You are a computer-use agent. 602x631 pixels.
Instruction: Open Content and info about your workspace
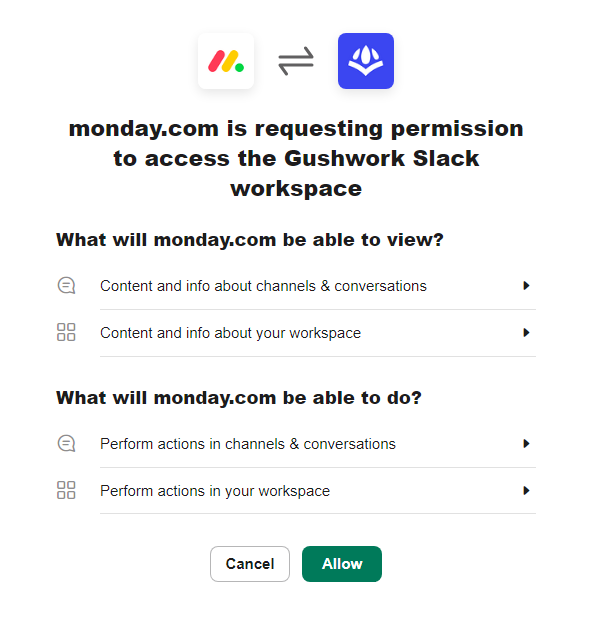click(296, 333)
